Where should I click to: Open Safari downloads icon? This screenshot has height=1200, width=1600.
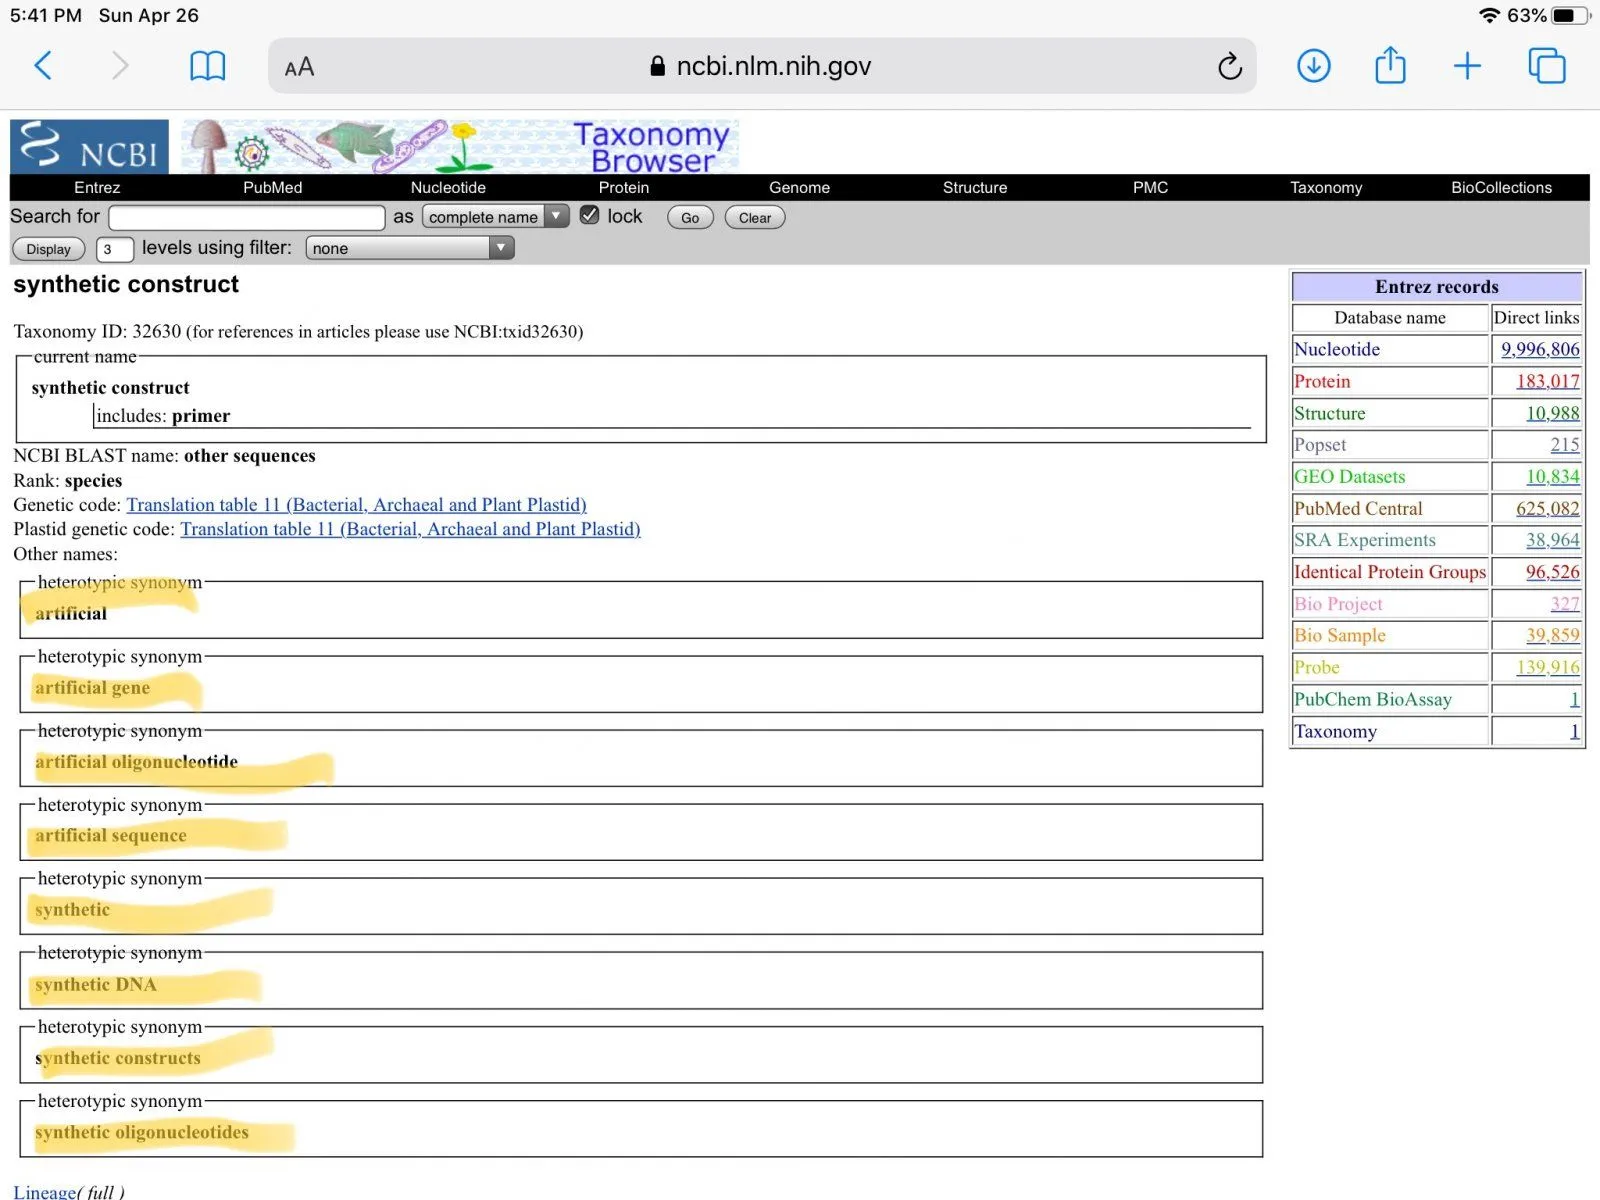(x=1313, y=66)
